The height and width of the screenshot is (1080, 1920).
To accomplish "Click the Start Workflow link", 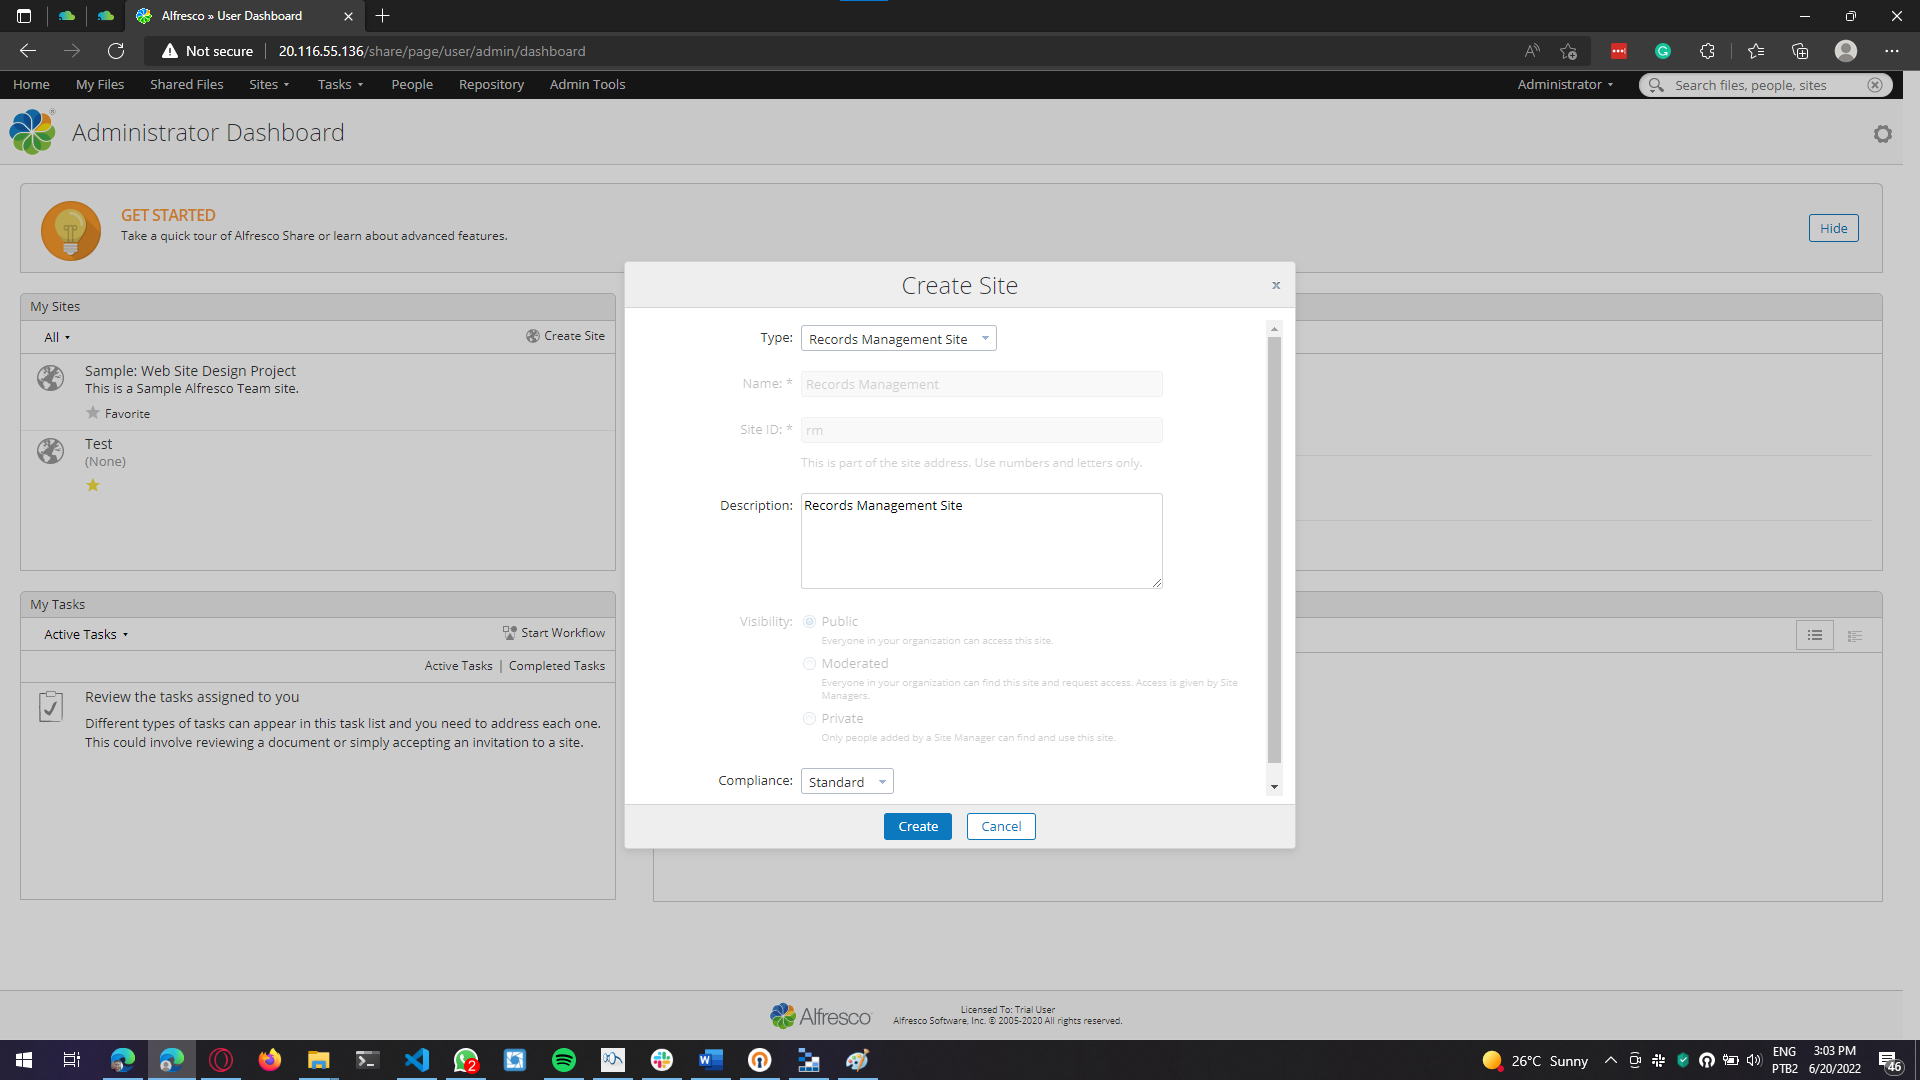I will [554, 633].
